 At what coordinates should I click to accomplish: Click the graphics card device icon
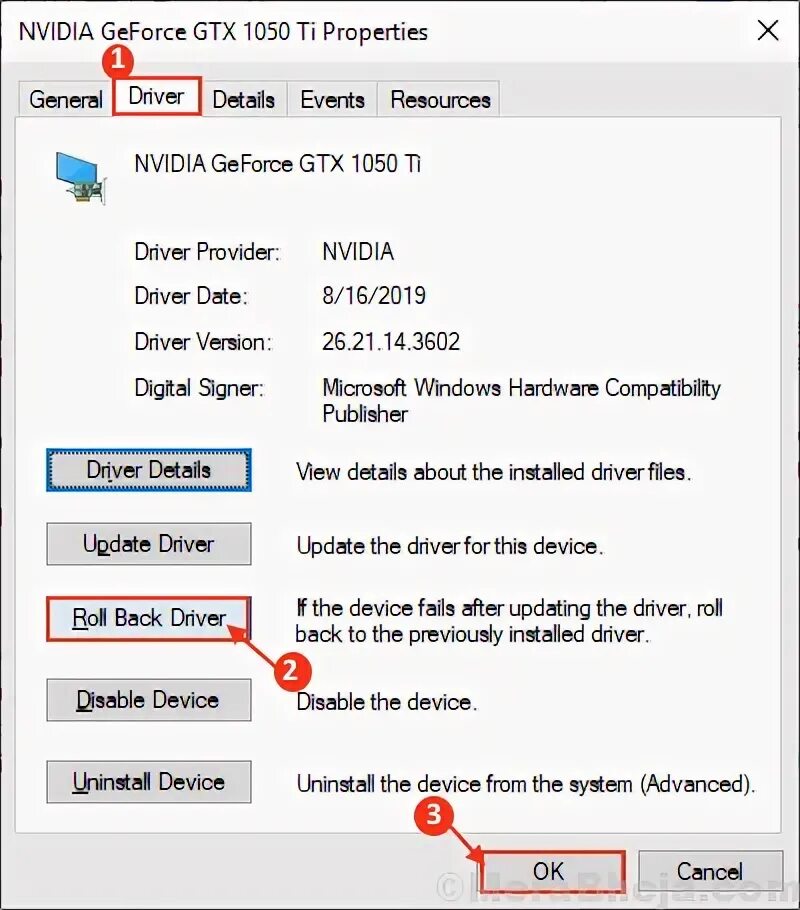pos(81,178)
